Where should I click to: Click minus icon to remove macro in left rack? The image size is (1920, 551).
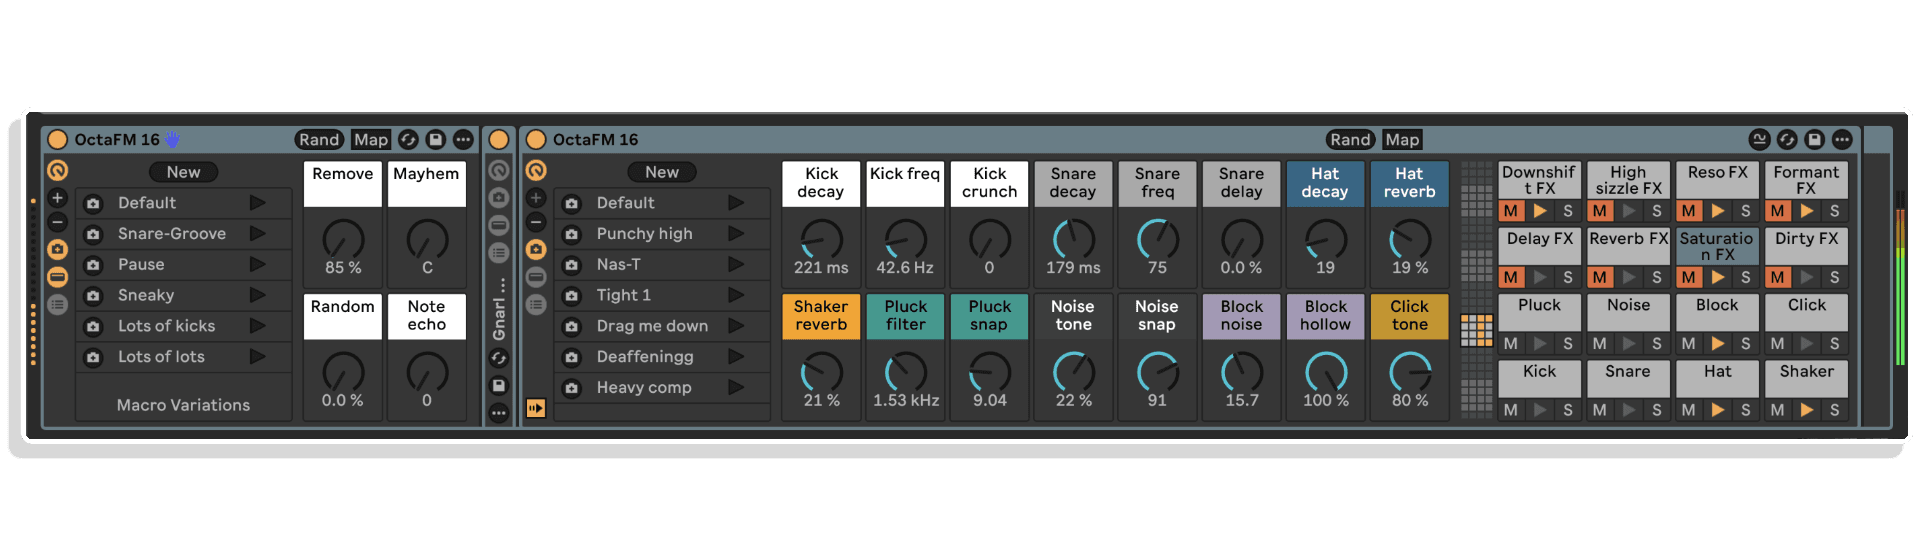point(58,222)
